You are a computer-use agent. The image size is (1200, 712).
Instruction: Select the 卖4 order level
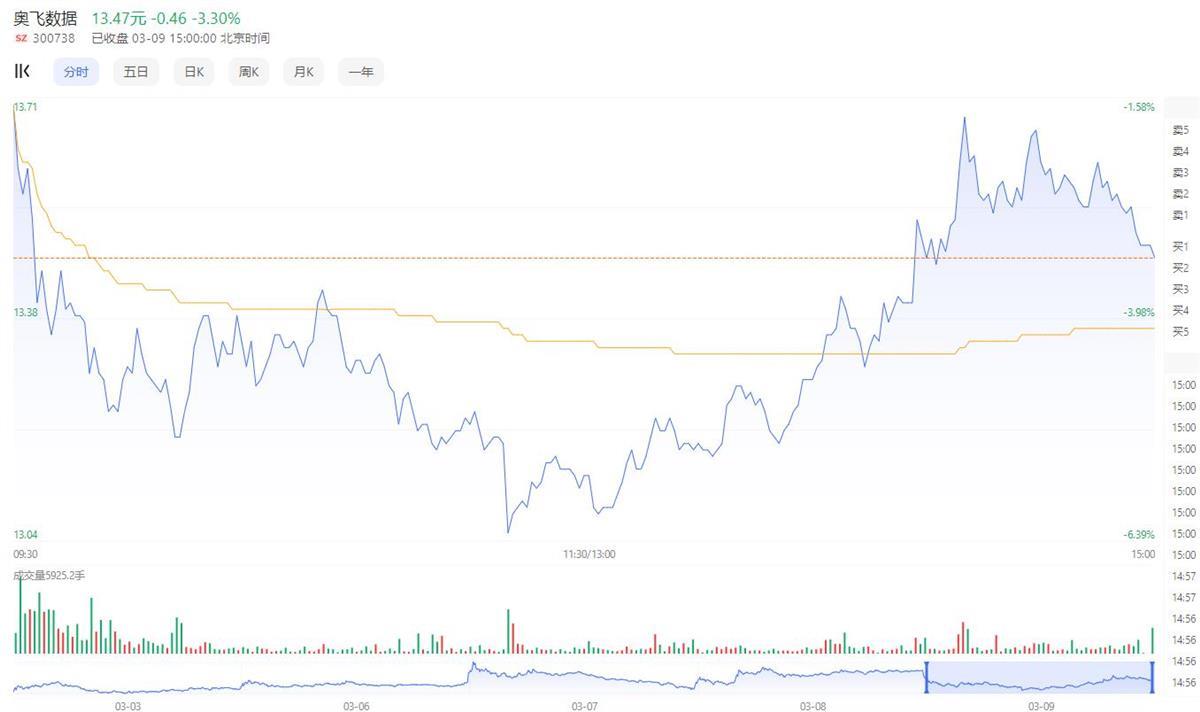coord(1180,152)
